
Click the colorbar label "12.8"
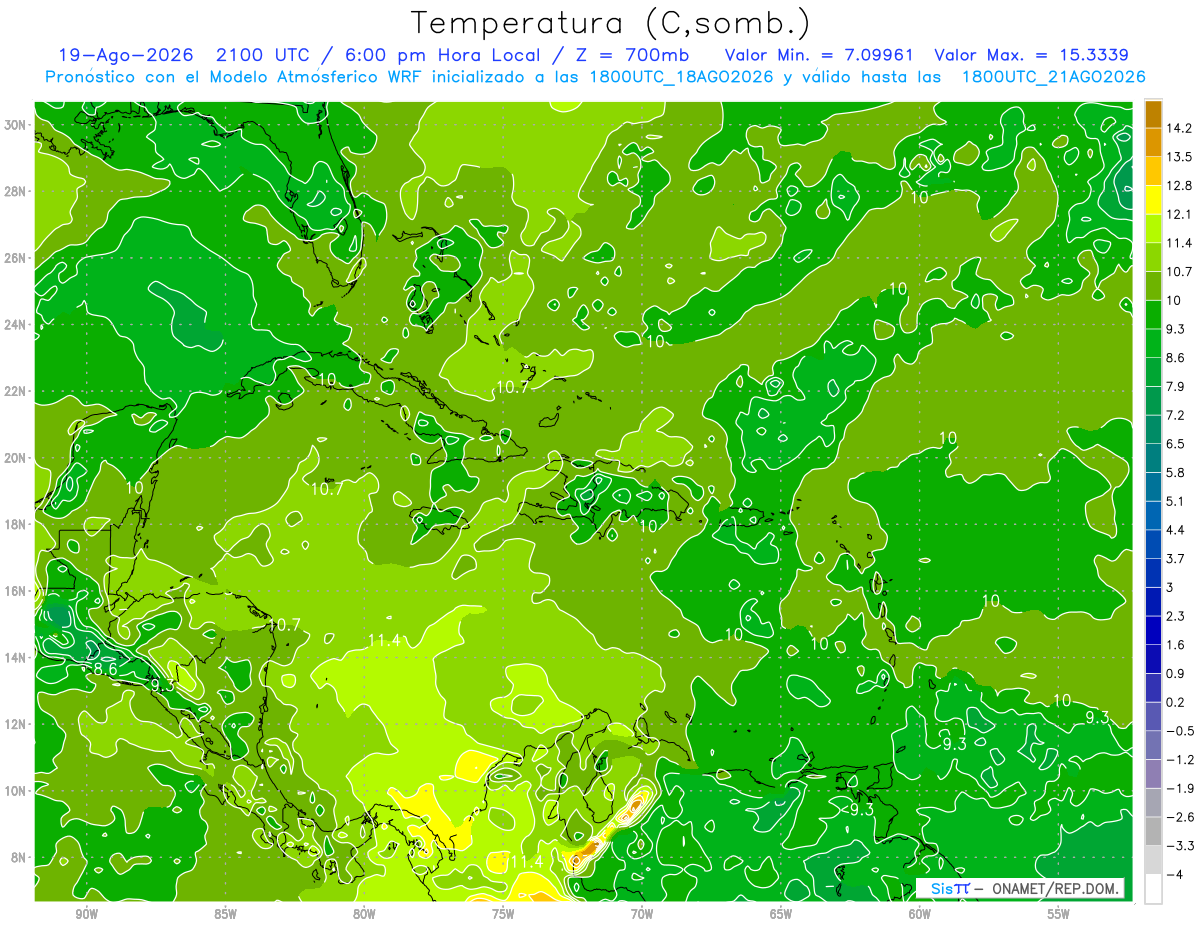click(1178, 186)
